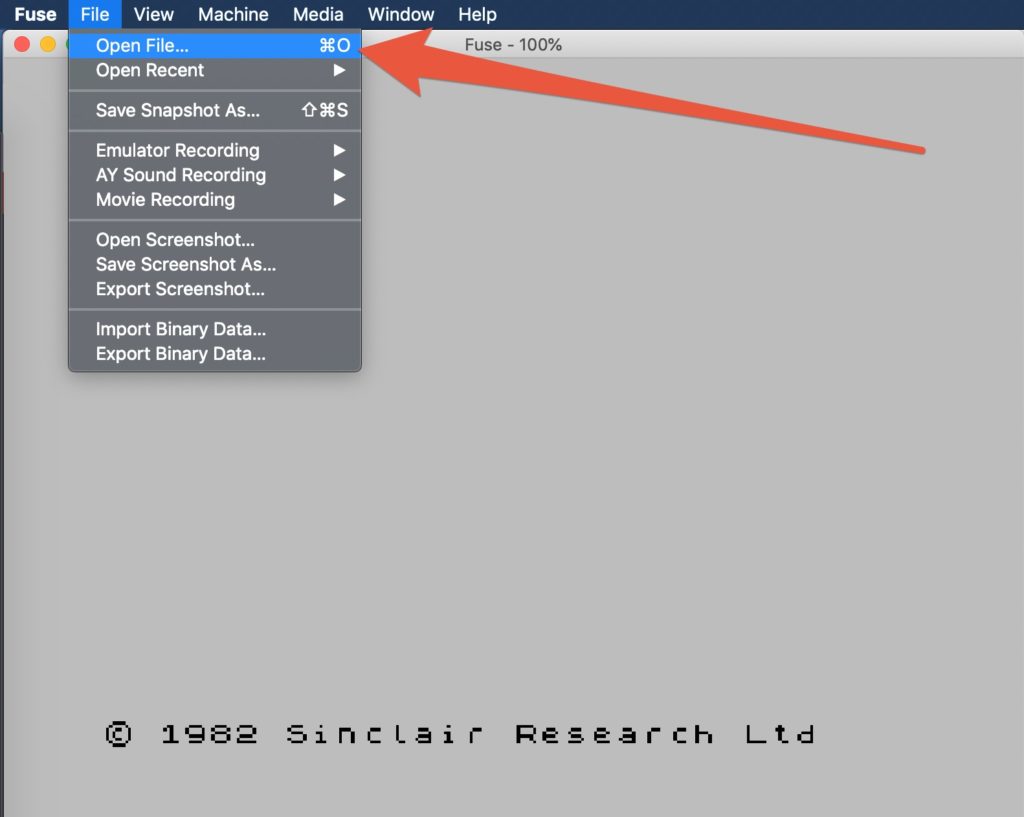Select Export Binary Data... entry

[x=215, y=354]
